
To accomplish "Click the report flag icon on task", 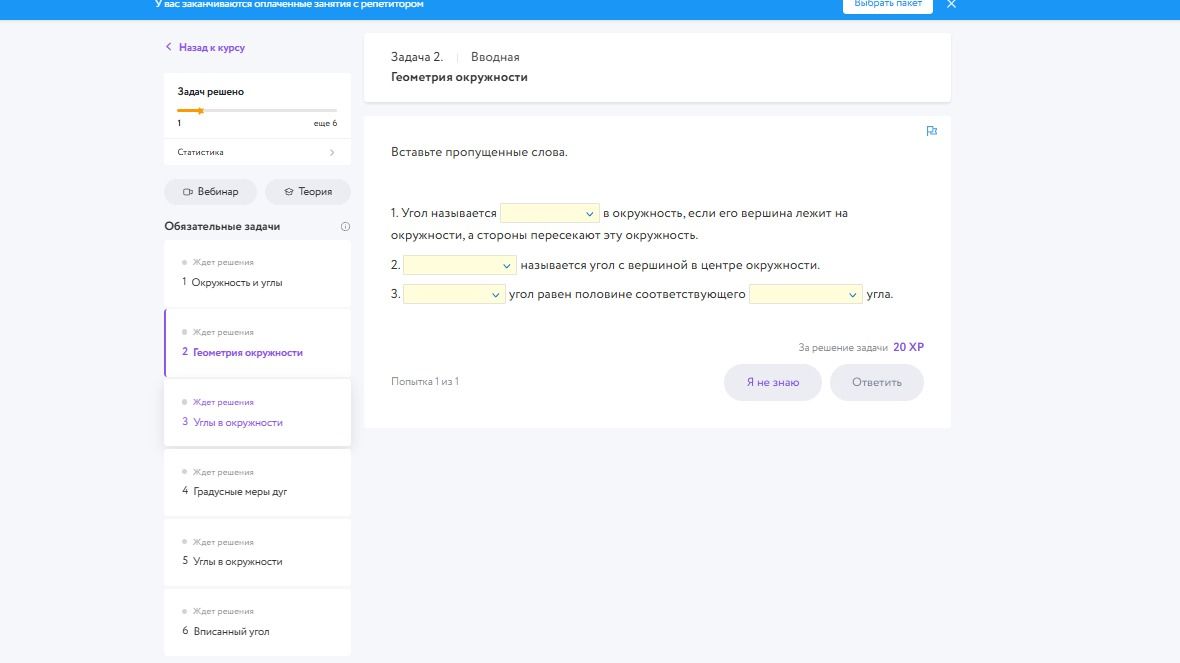I will [932, 131].
